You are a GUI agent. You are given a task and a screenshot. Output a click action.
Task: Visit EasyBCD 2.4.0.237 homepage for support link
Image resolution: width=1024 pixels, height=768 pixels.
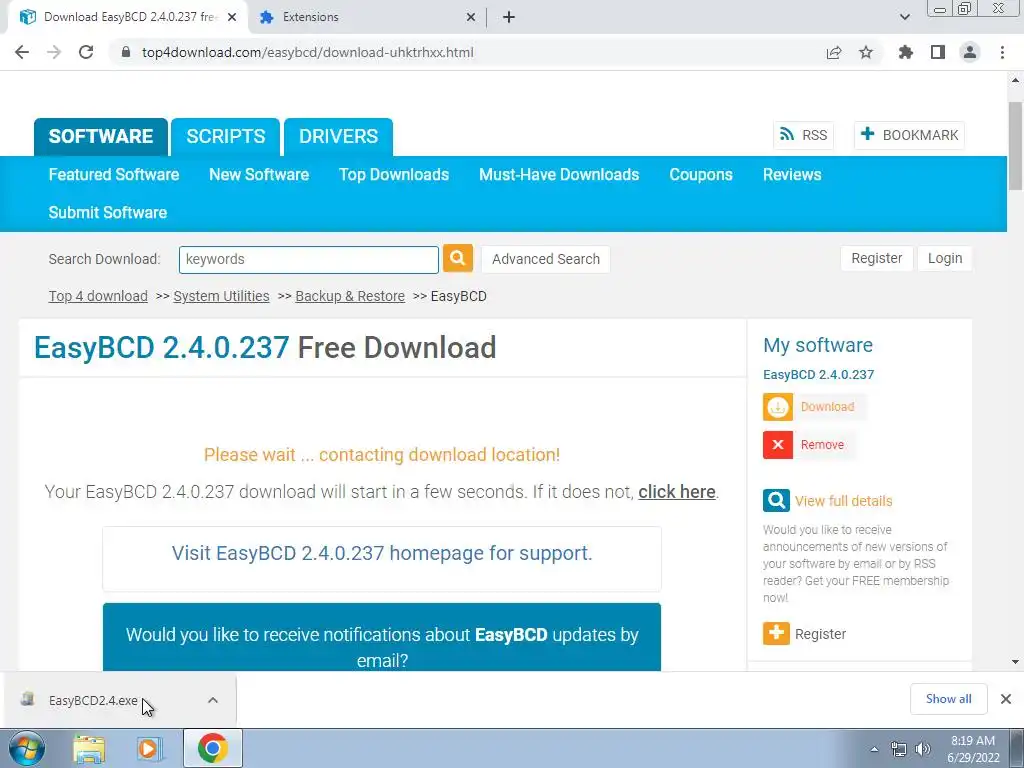coord(382,553)
